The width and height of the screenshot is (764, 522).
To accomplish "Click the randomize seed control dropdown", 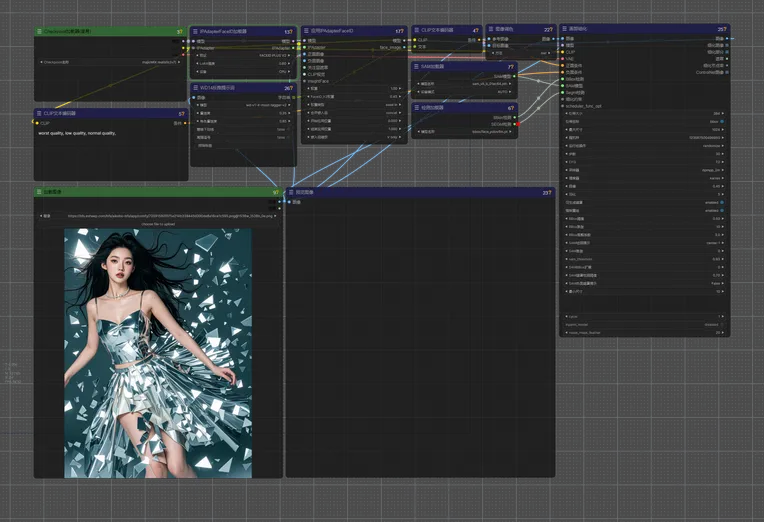I will (644, 146).
